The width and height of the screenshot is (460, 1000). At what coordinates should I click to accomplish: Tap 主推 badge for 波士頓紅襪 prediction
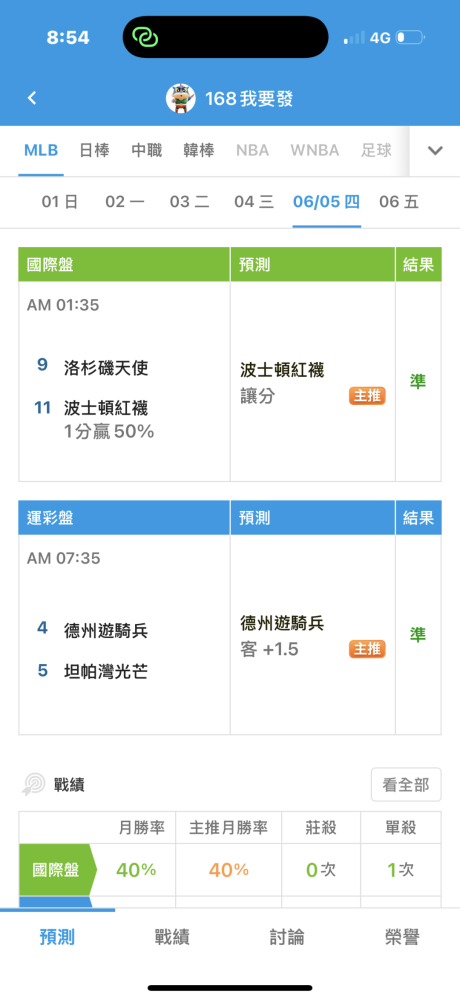(367, 395)
